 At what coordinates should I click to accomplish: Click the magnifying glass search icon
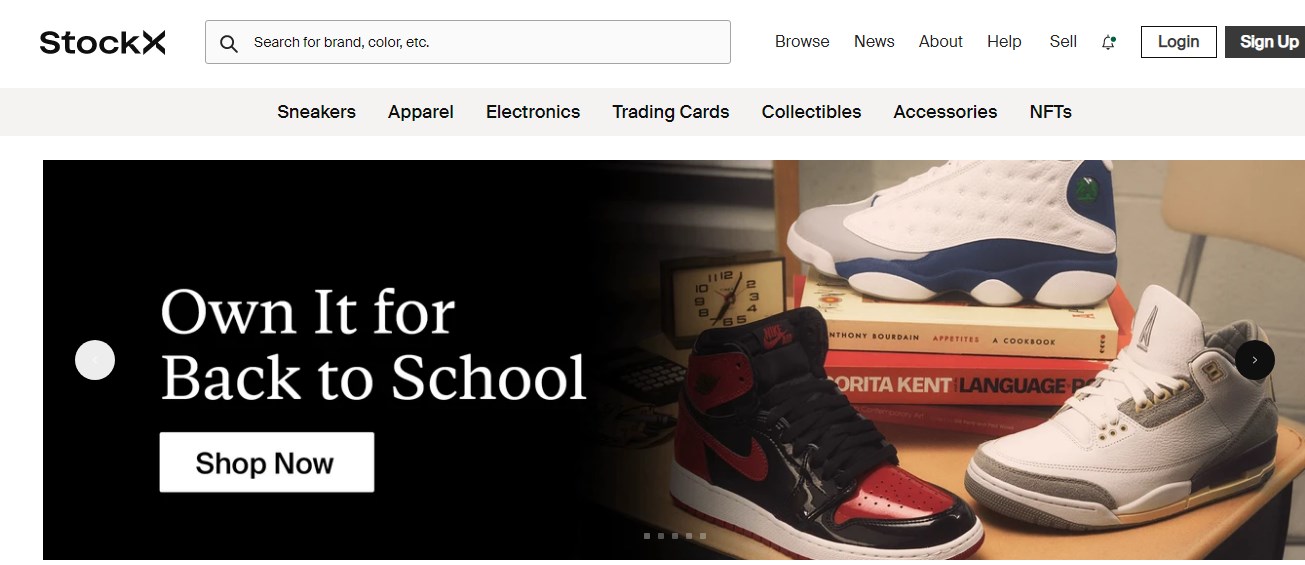pos(229,43)
